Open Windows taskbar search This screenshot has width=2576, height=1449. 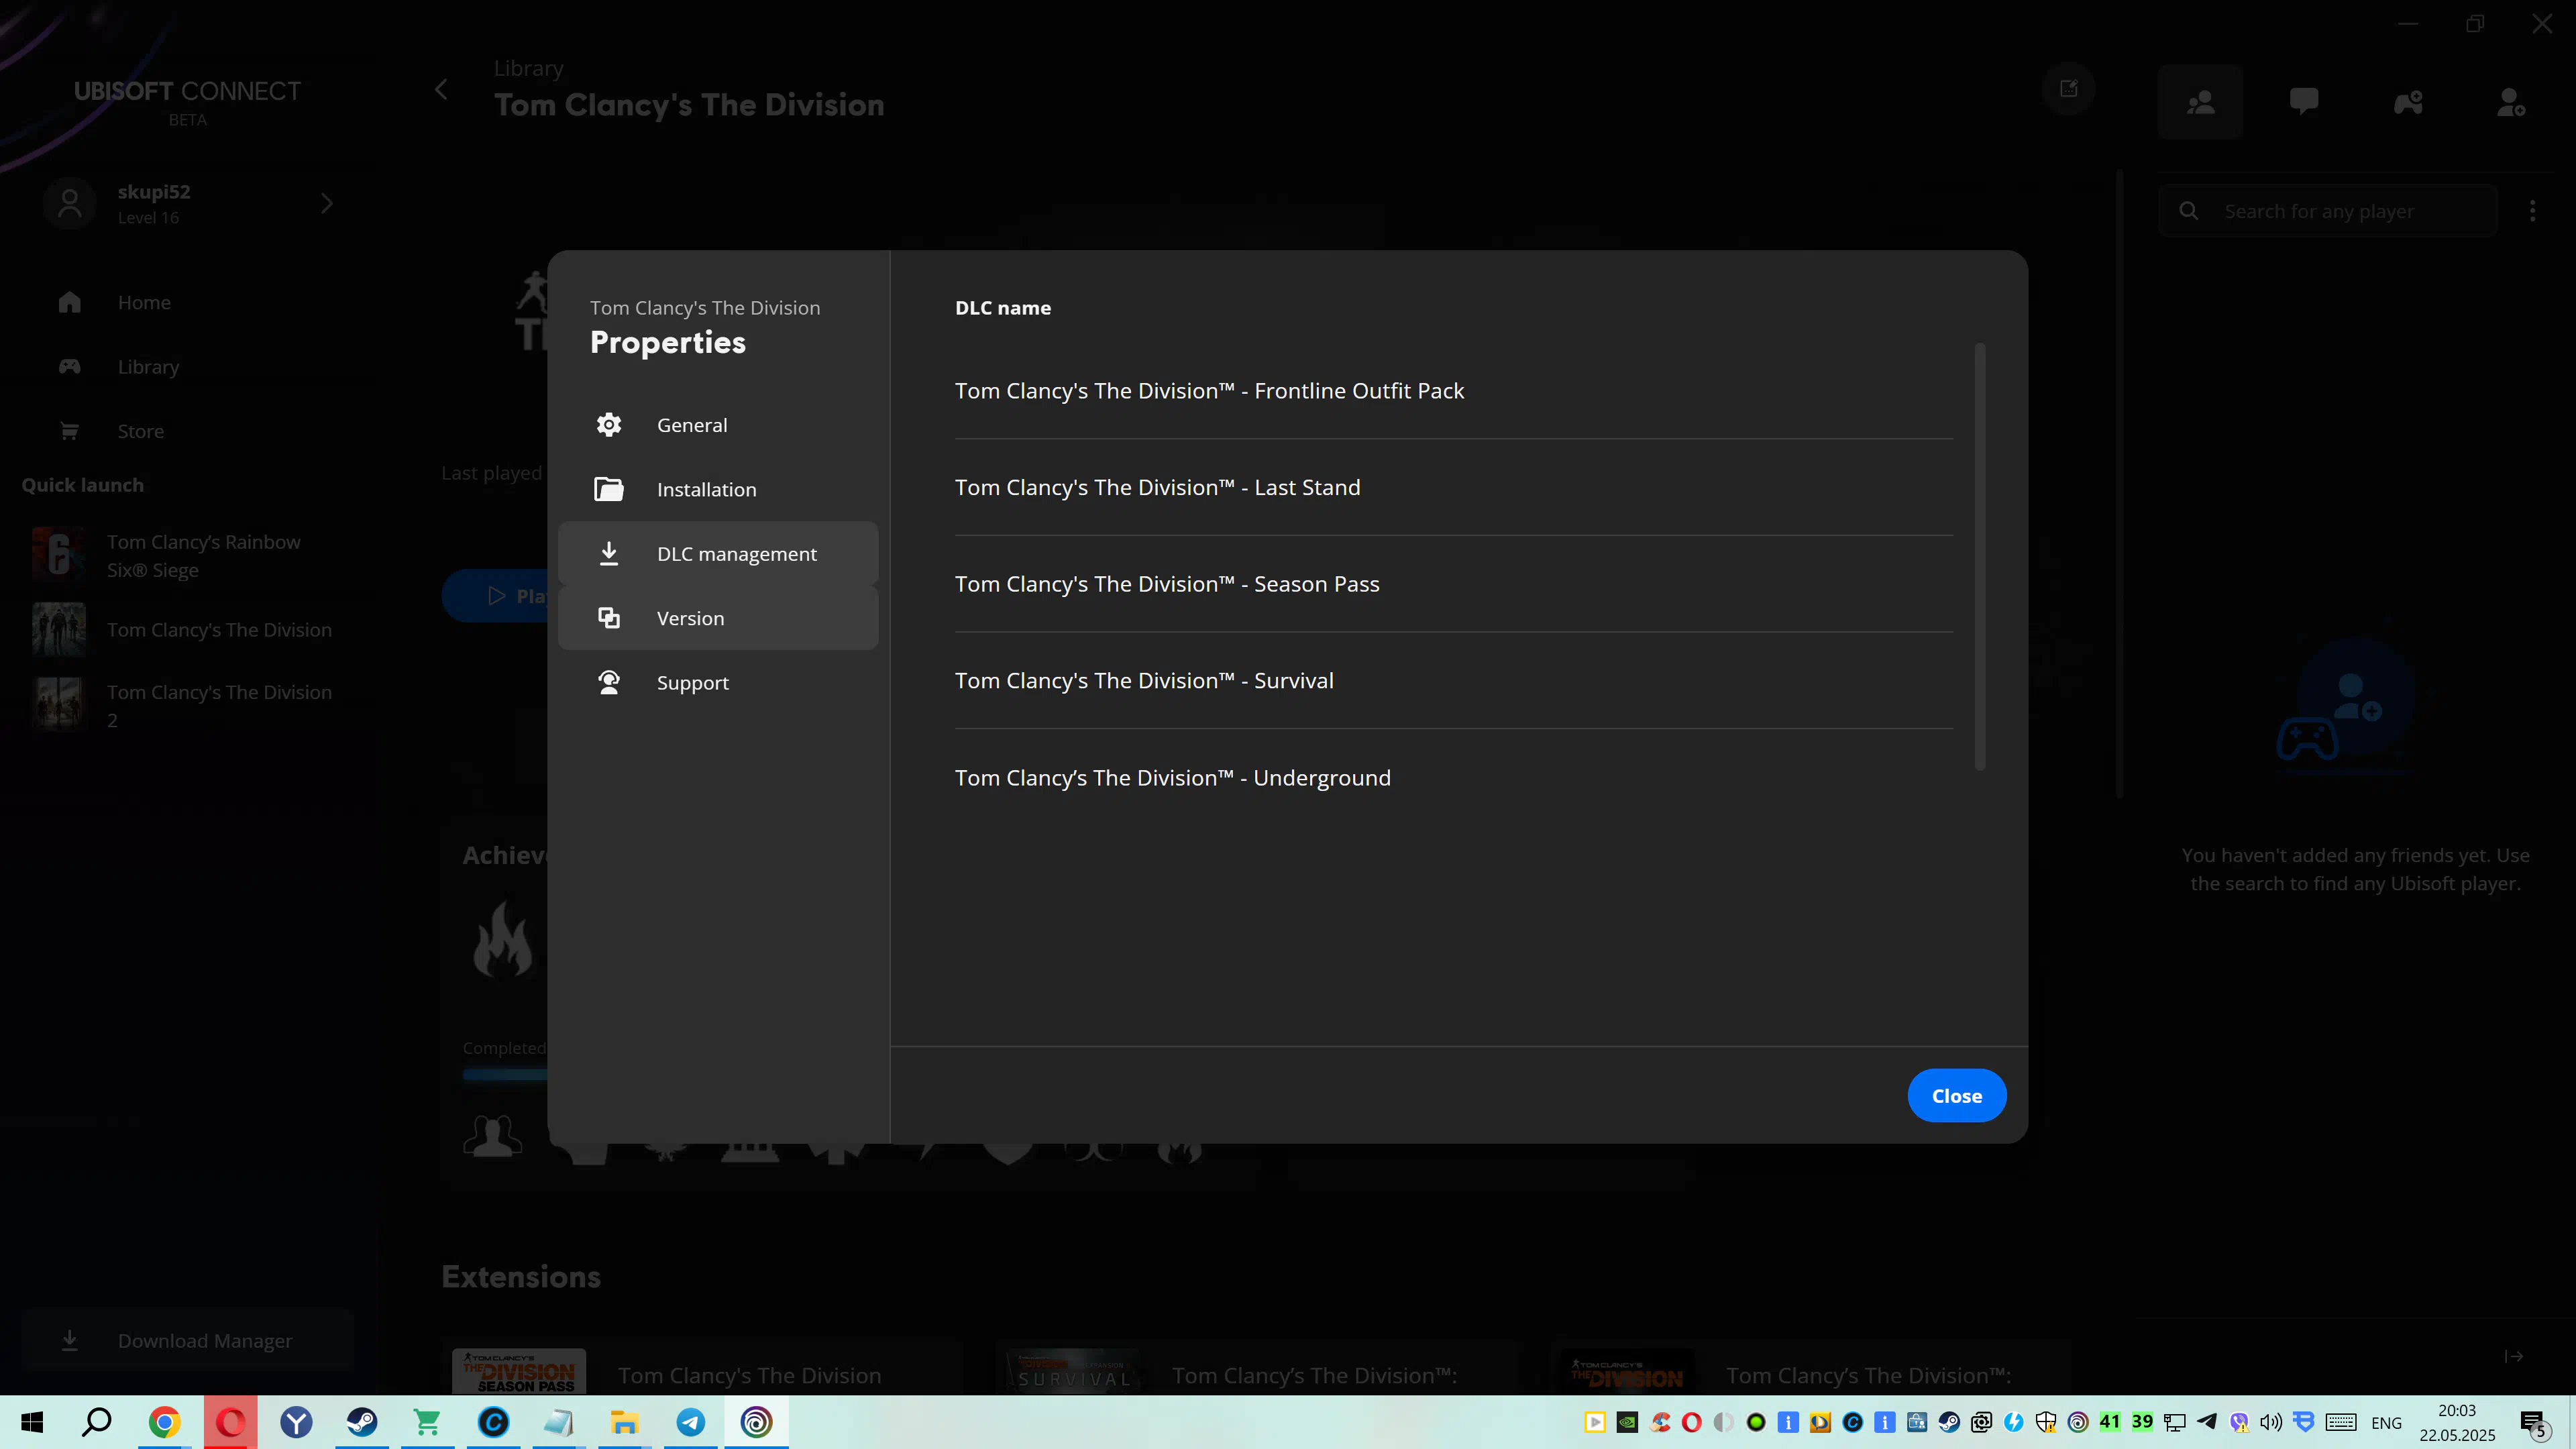(97, 1422)
